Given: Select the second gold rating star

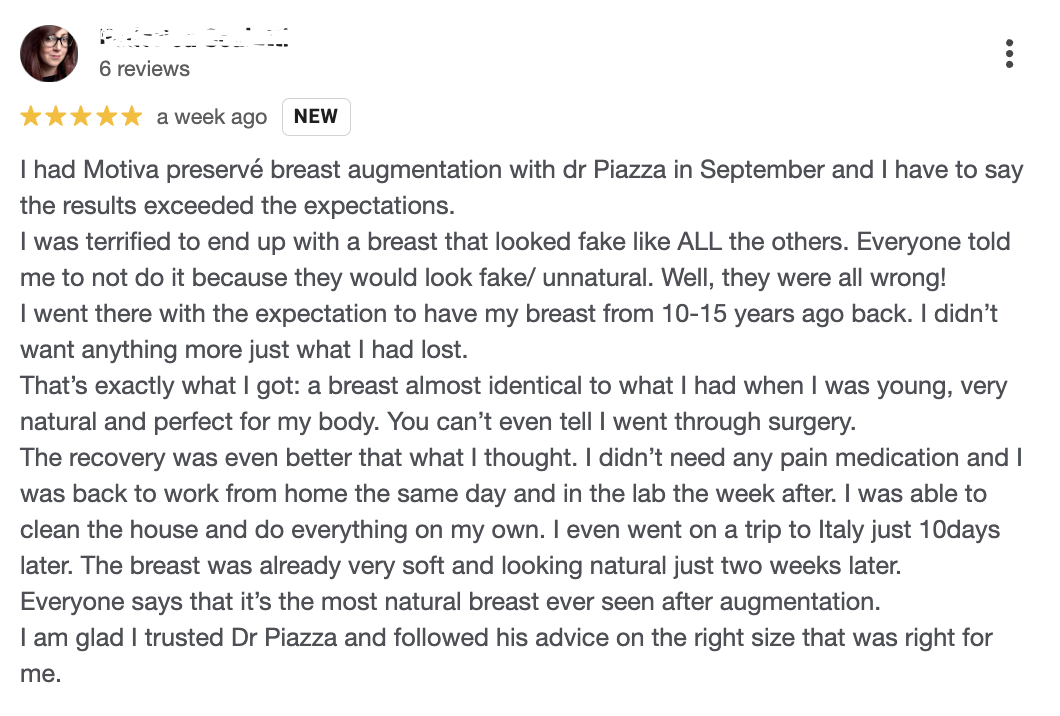Looking at the screenshot, I should [54, 116].
